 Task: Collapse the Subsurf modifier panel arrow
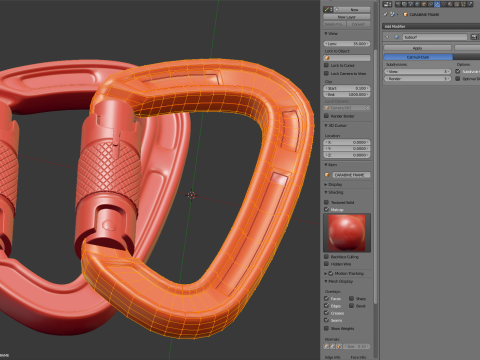pyautogui.click(x=387, y=37)
